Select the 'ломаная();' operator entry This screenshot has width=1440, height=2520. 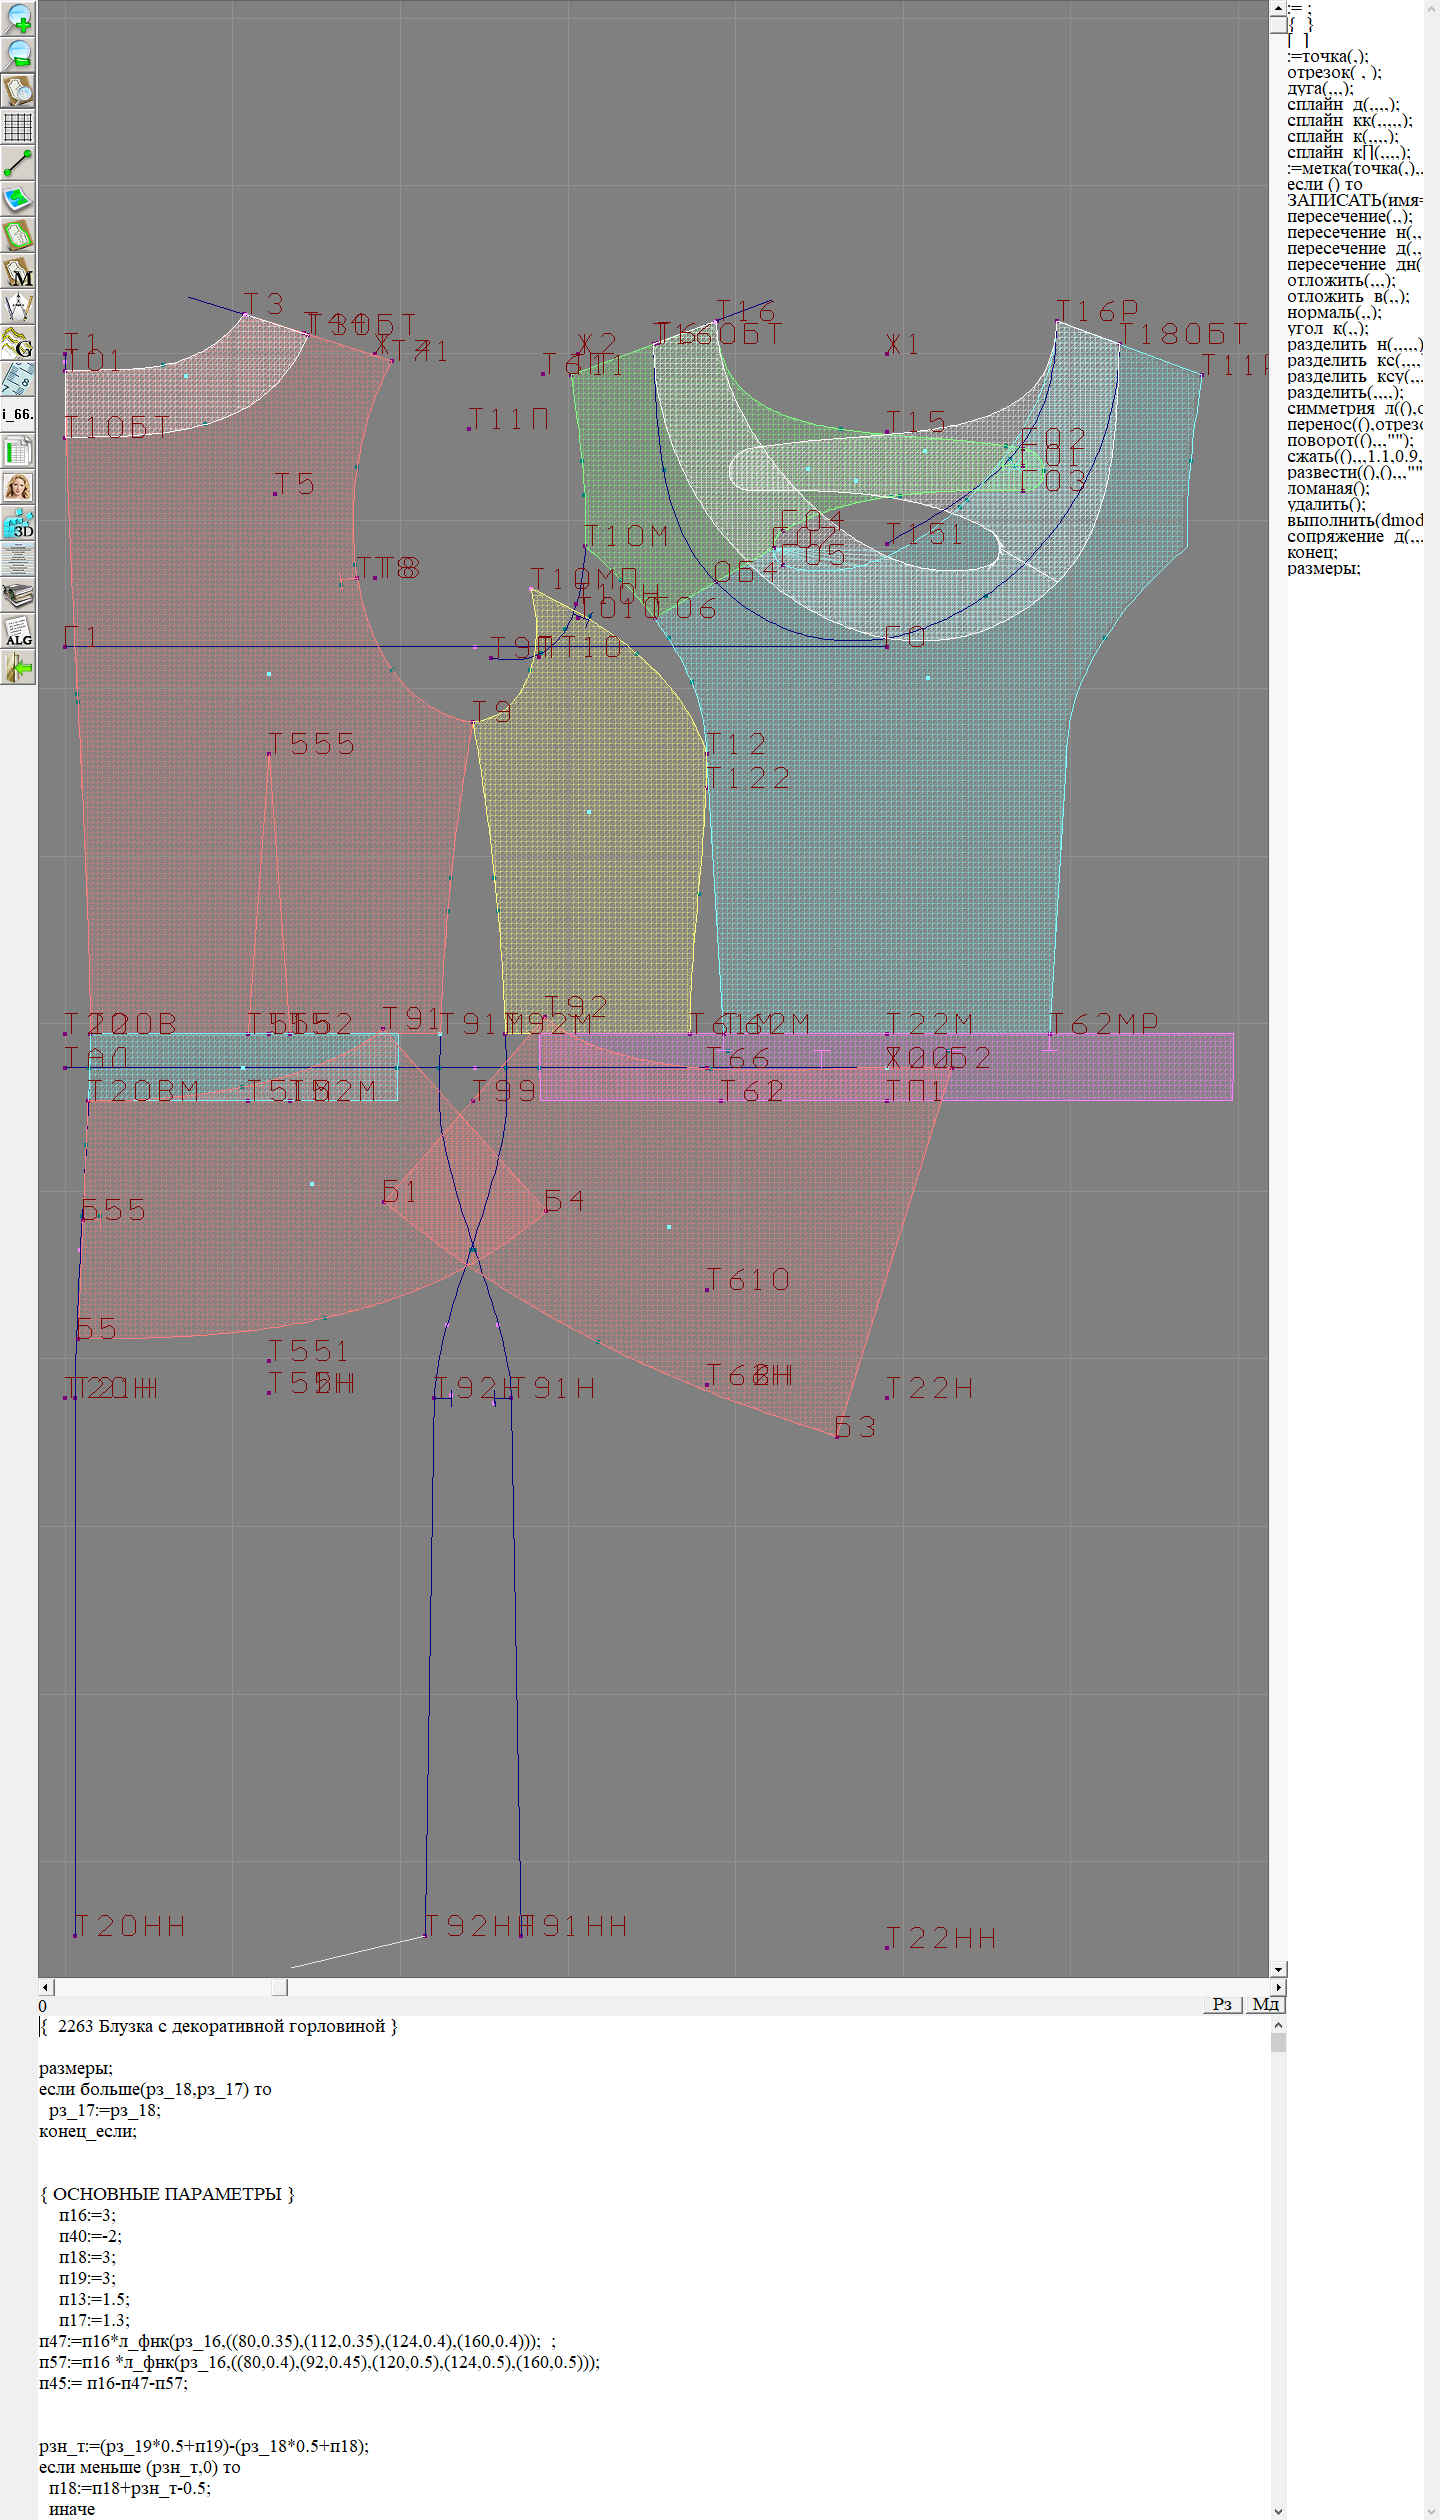pyautogui.click(x=1328, y=488)
